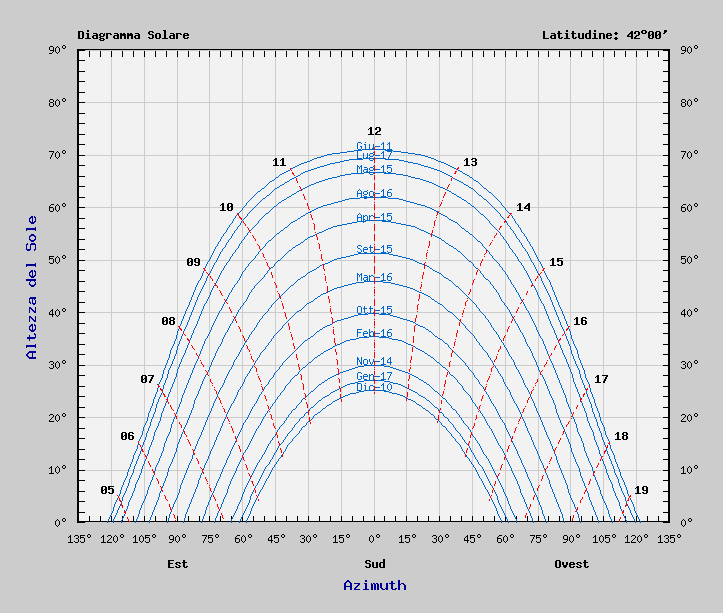Viewport: 723px width, 613px height.
Task: Select the hour 05 sunrise marker
Action: [107, 490]
